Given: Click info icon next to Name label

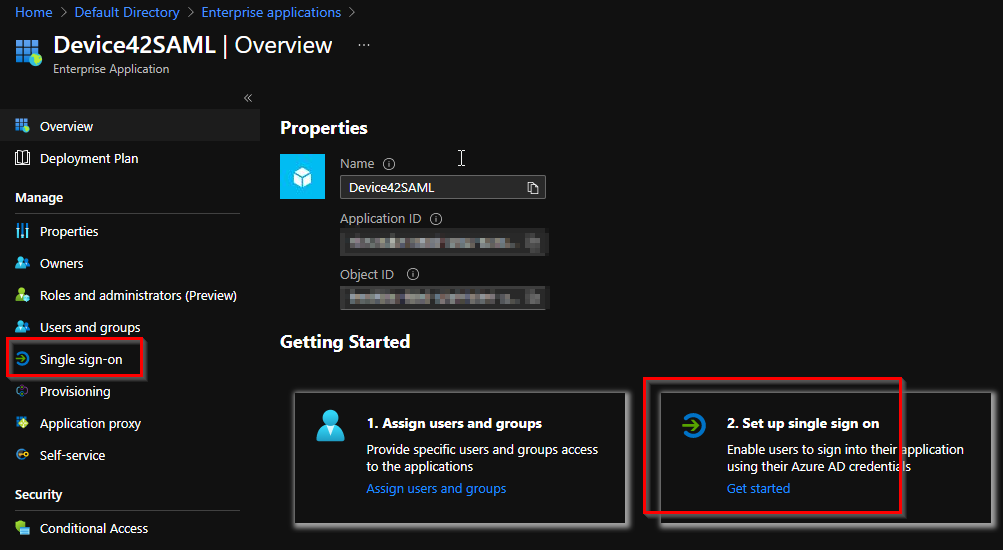Looking at the screenshot, I should (389, 164).
